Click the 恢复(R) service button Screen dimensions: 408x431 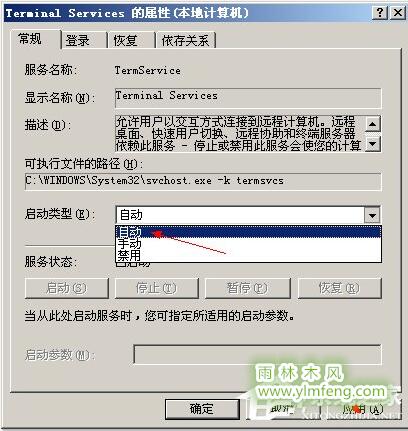click(x=339, y=288)
